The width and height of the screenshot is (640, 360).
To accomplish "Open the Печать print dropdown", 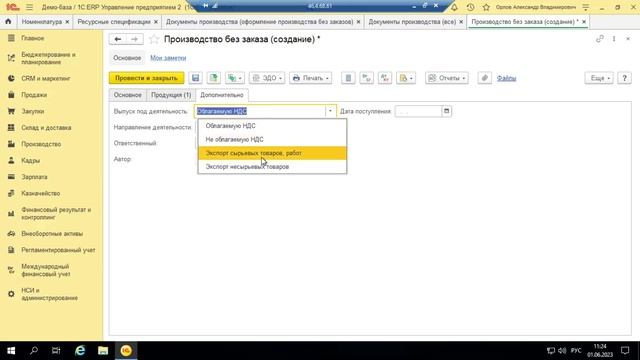I will pyautogui.click(x=310, y=78).
